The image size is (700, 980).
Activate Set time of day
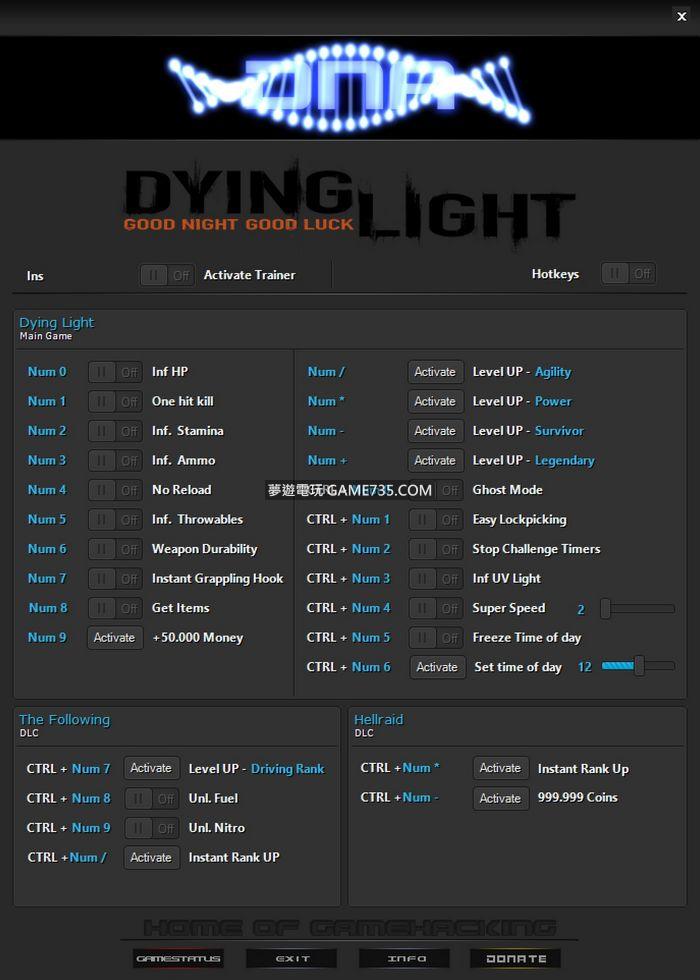click(437, 667)
